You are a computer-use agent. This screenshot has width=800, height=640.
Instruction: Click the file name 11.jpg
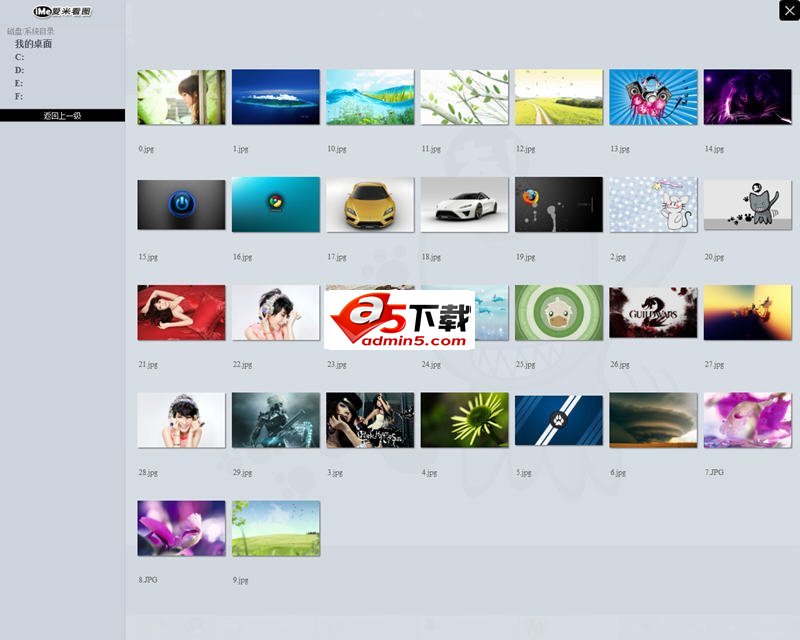(431, 149)
